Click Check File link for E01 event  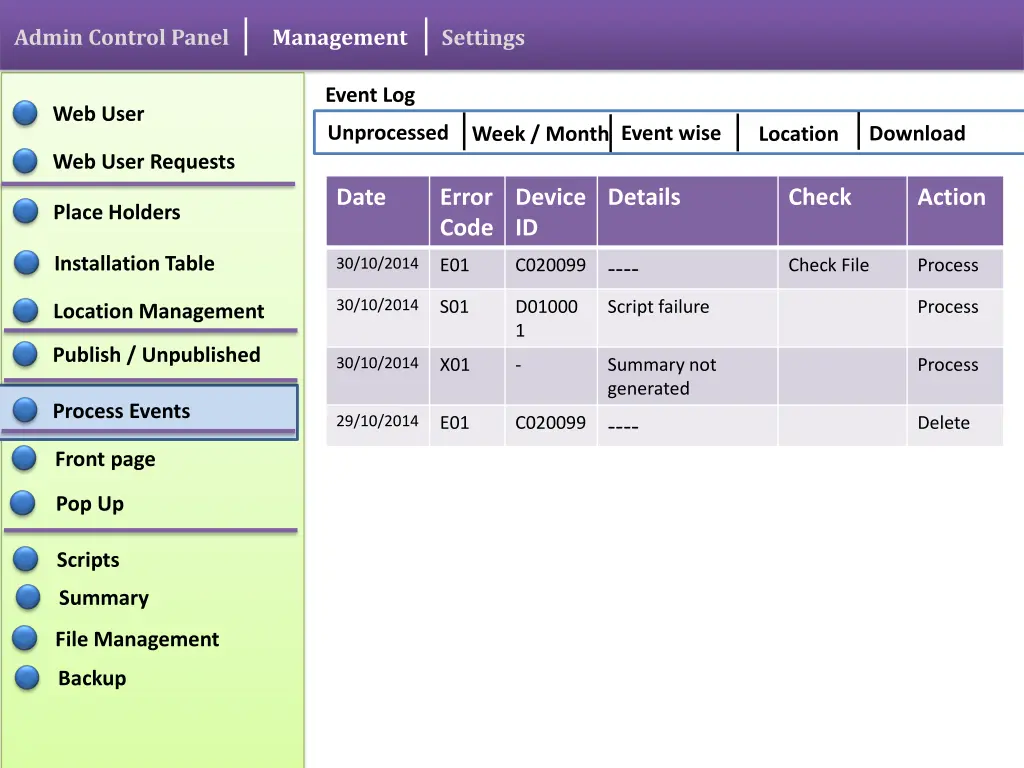point(828,265)
